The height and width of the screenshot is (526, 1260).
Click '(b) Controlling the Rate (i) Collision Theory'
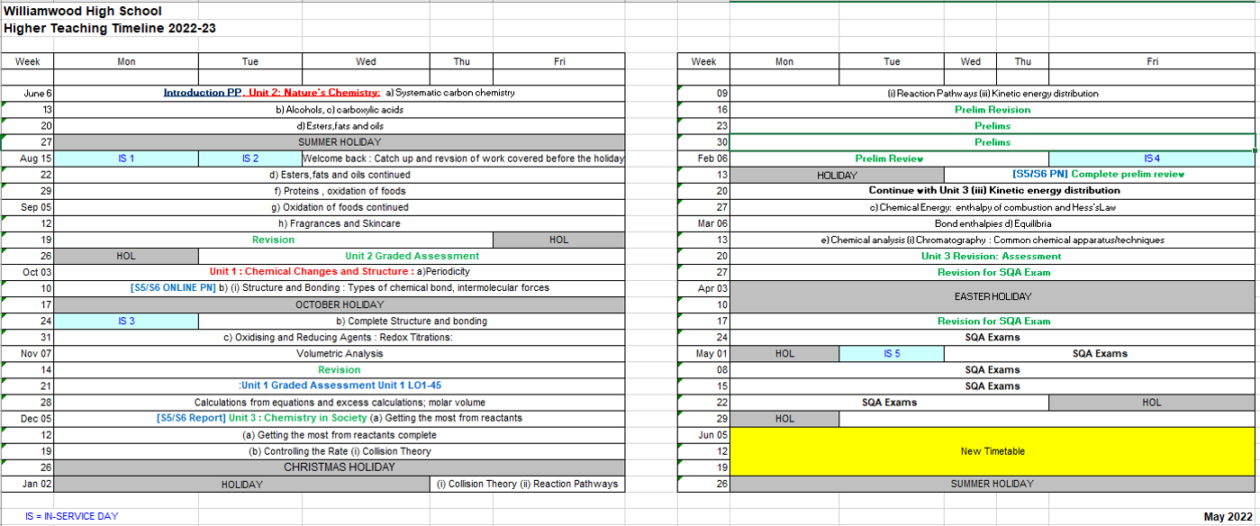(x=340, y=451)
